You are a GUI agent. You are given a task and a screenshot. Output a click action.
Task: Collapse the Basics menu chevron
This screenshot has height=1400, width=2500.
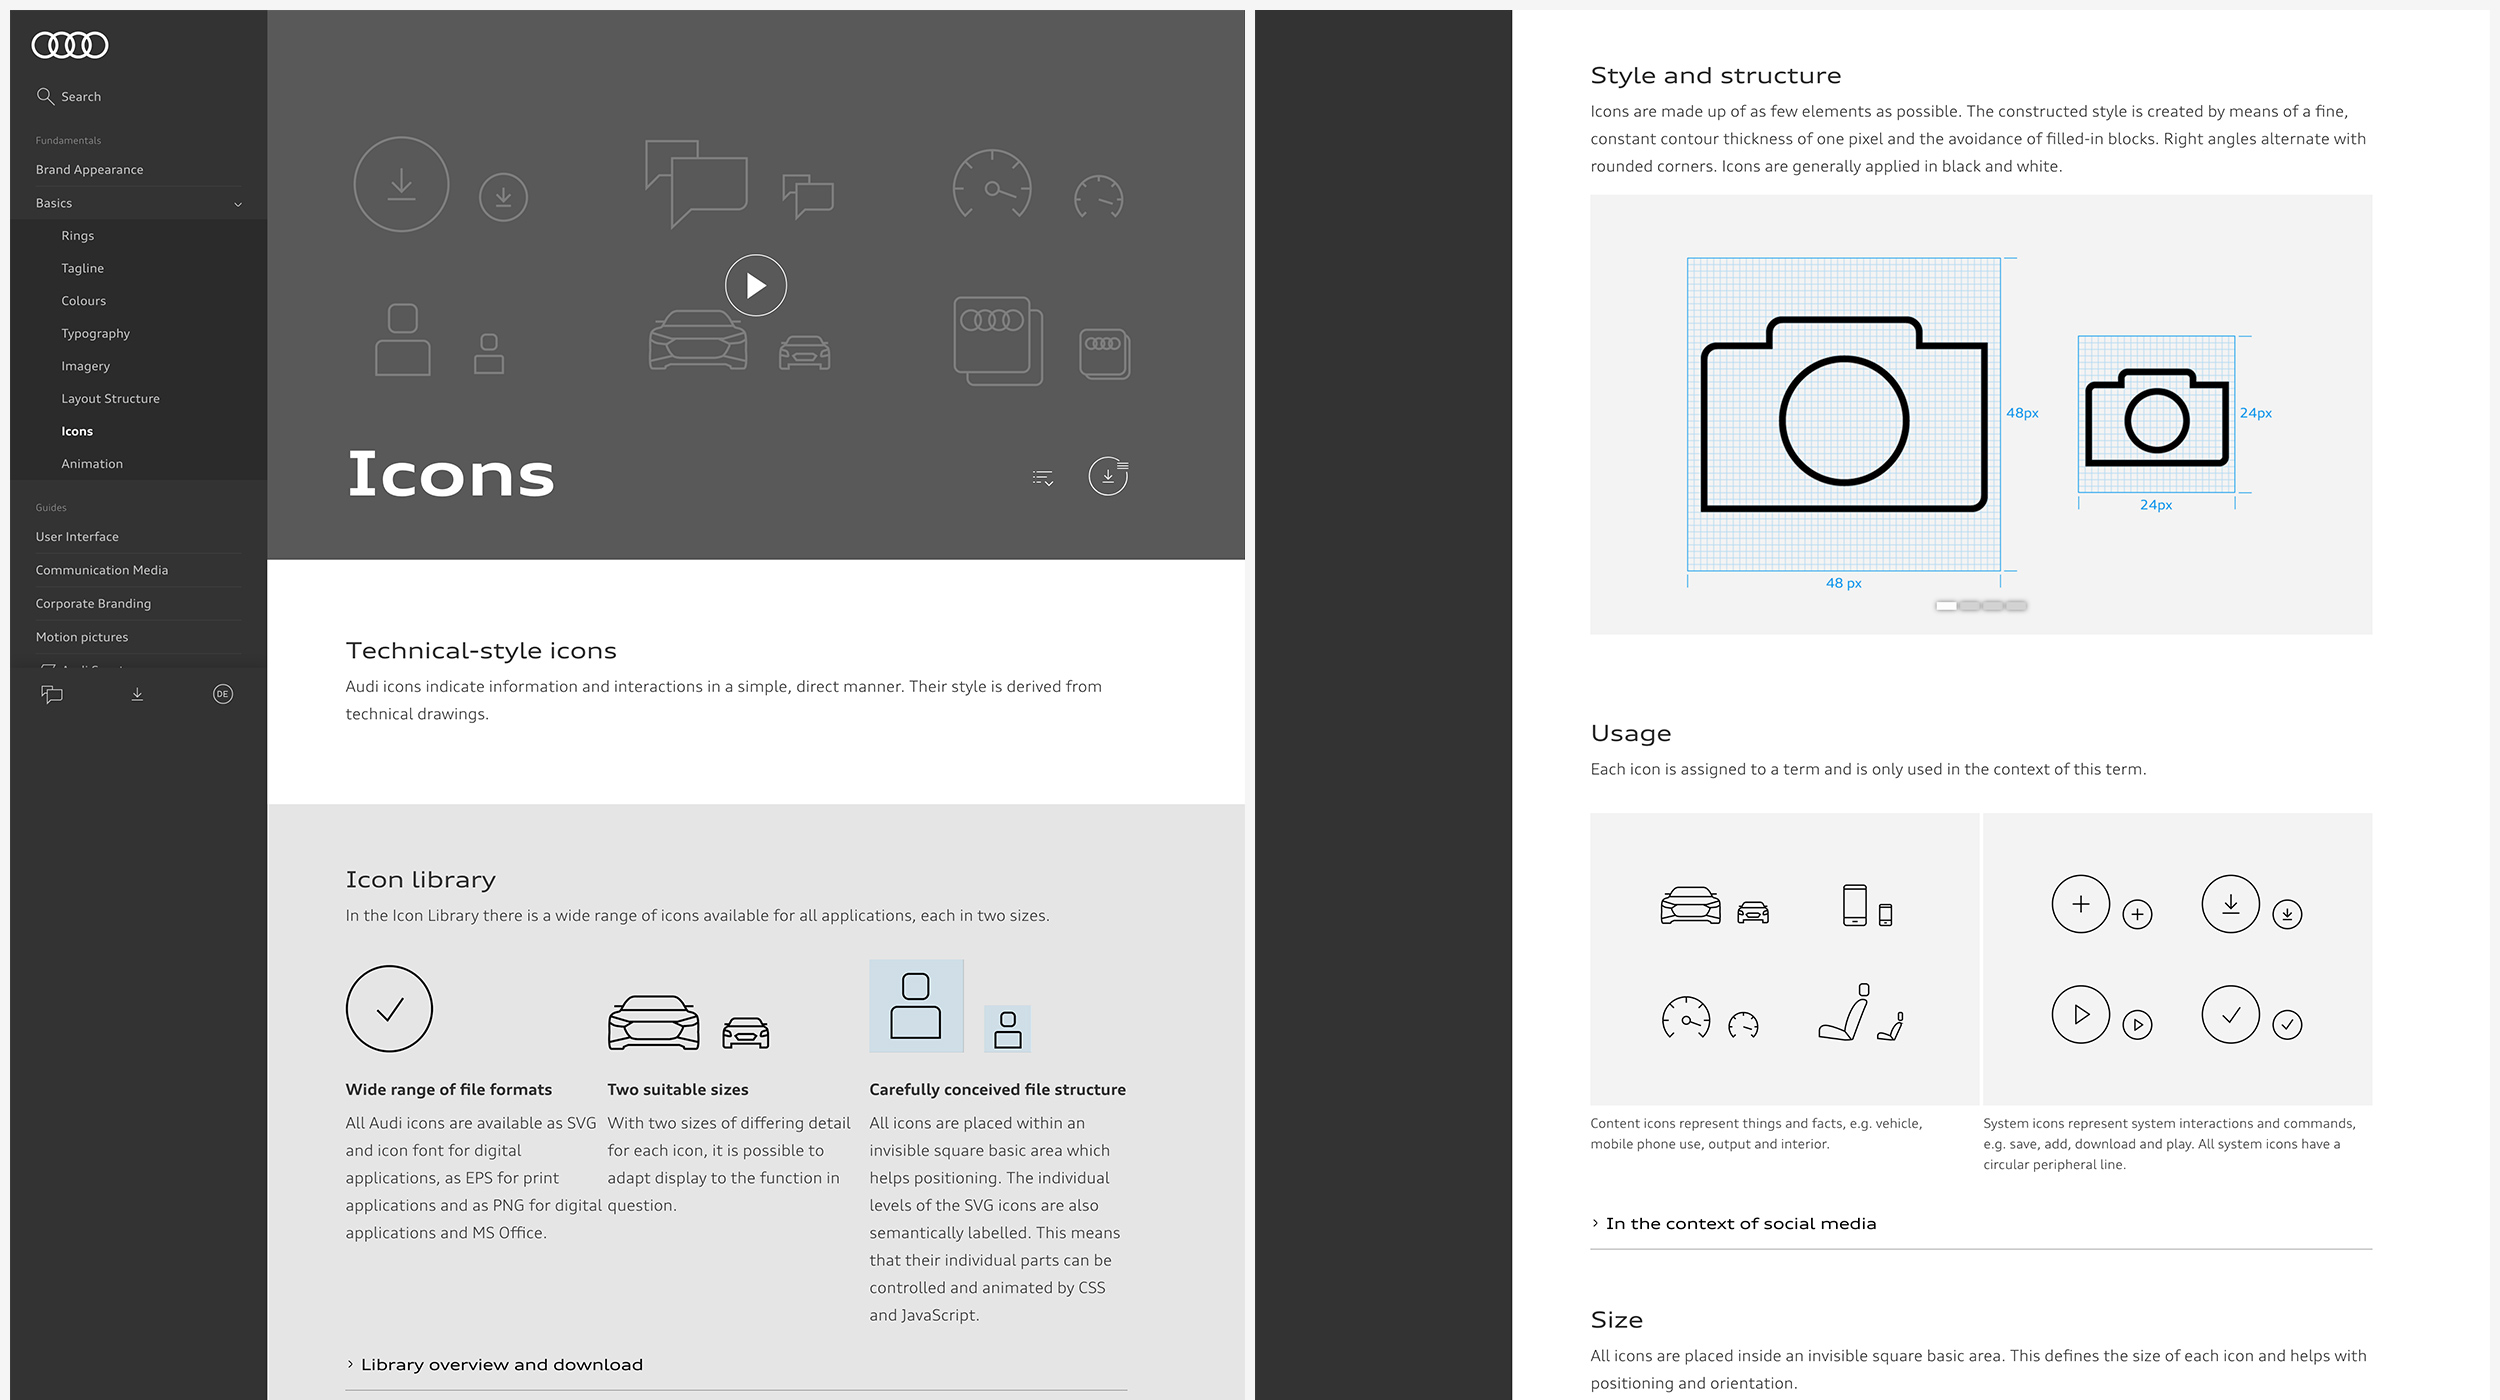click(x=238, y=204)
